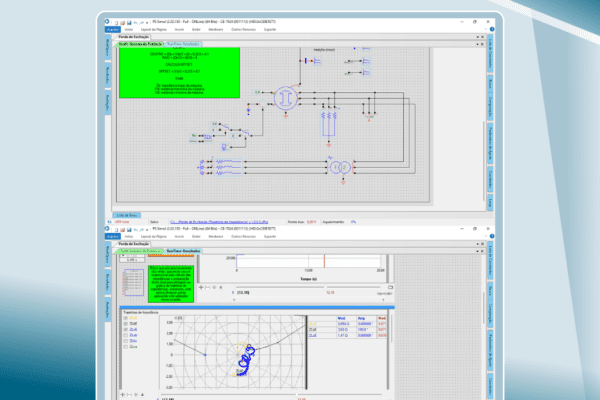Click the Save icon in top window toolbar

[129, 23]
